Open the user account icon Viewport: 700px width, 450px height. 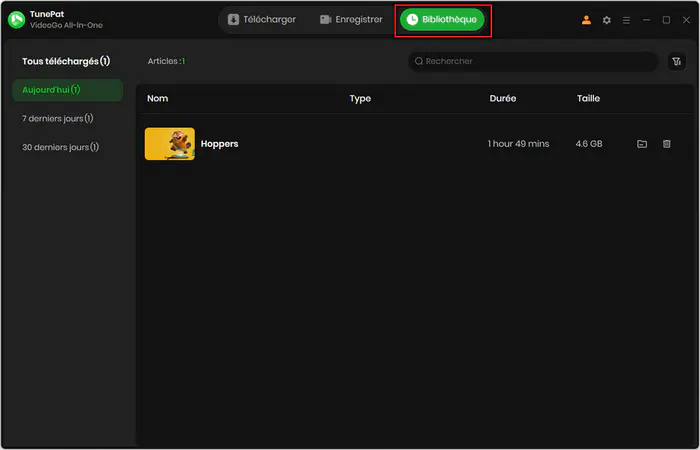point(586,20)
